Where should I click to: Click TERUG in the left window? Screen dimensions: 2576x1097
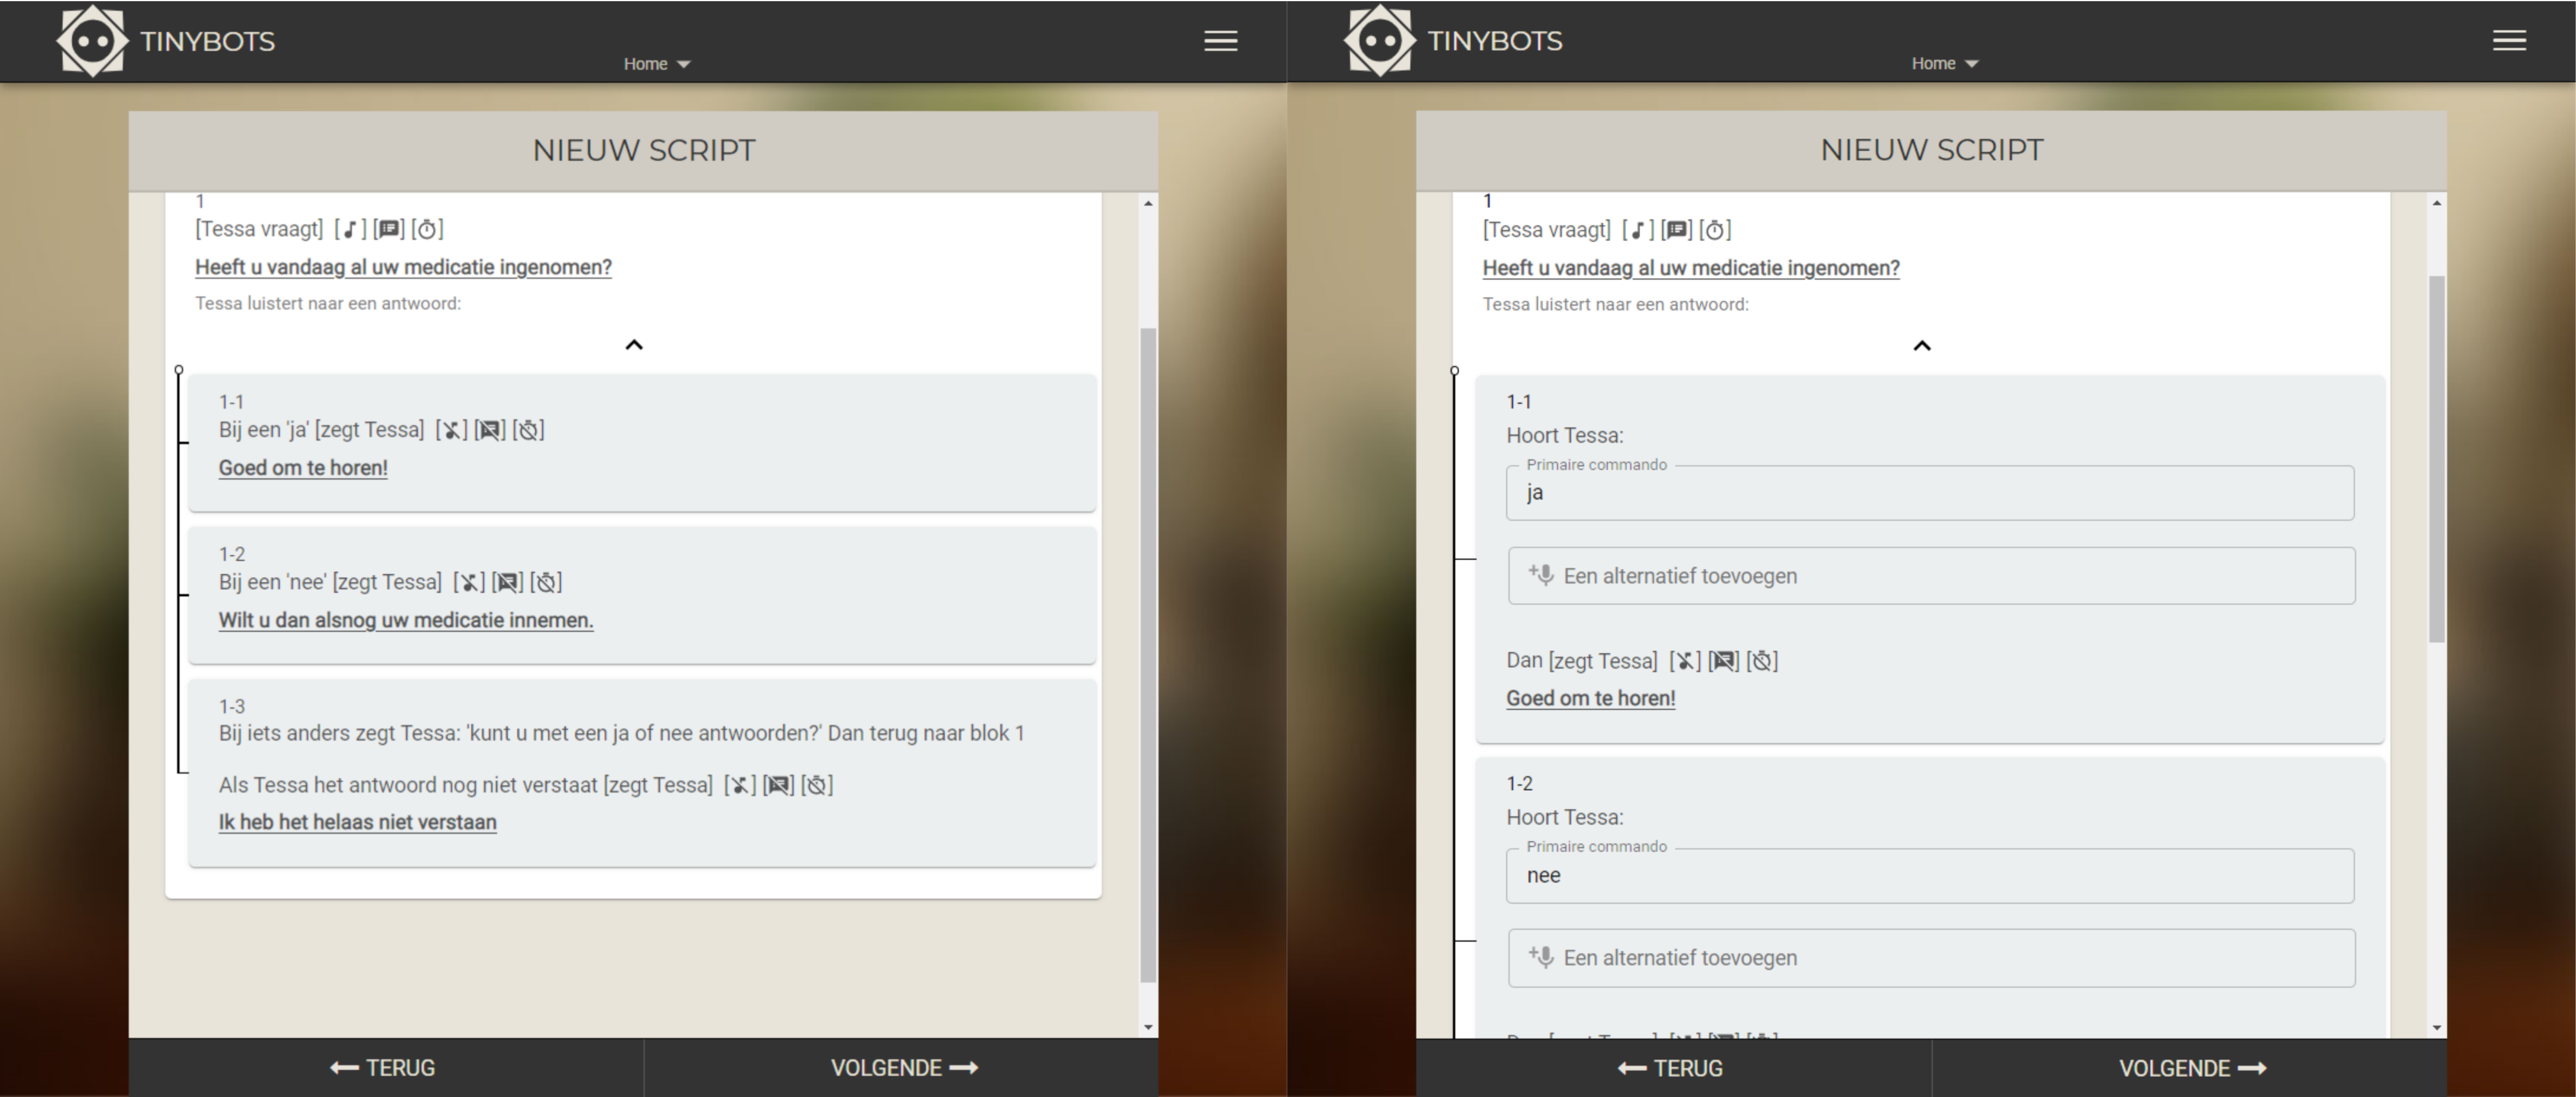tap(383, 1068)
